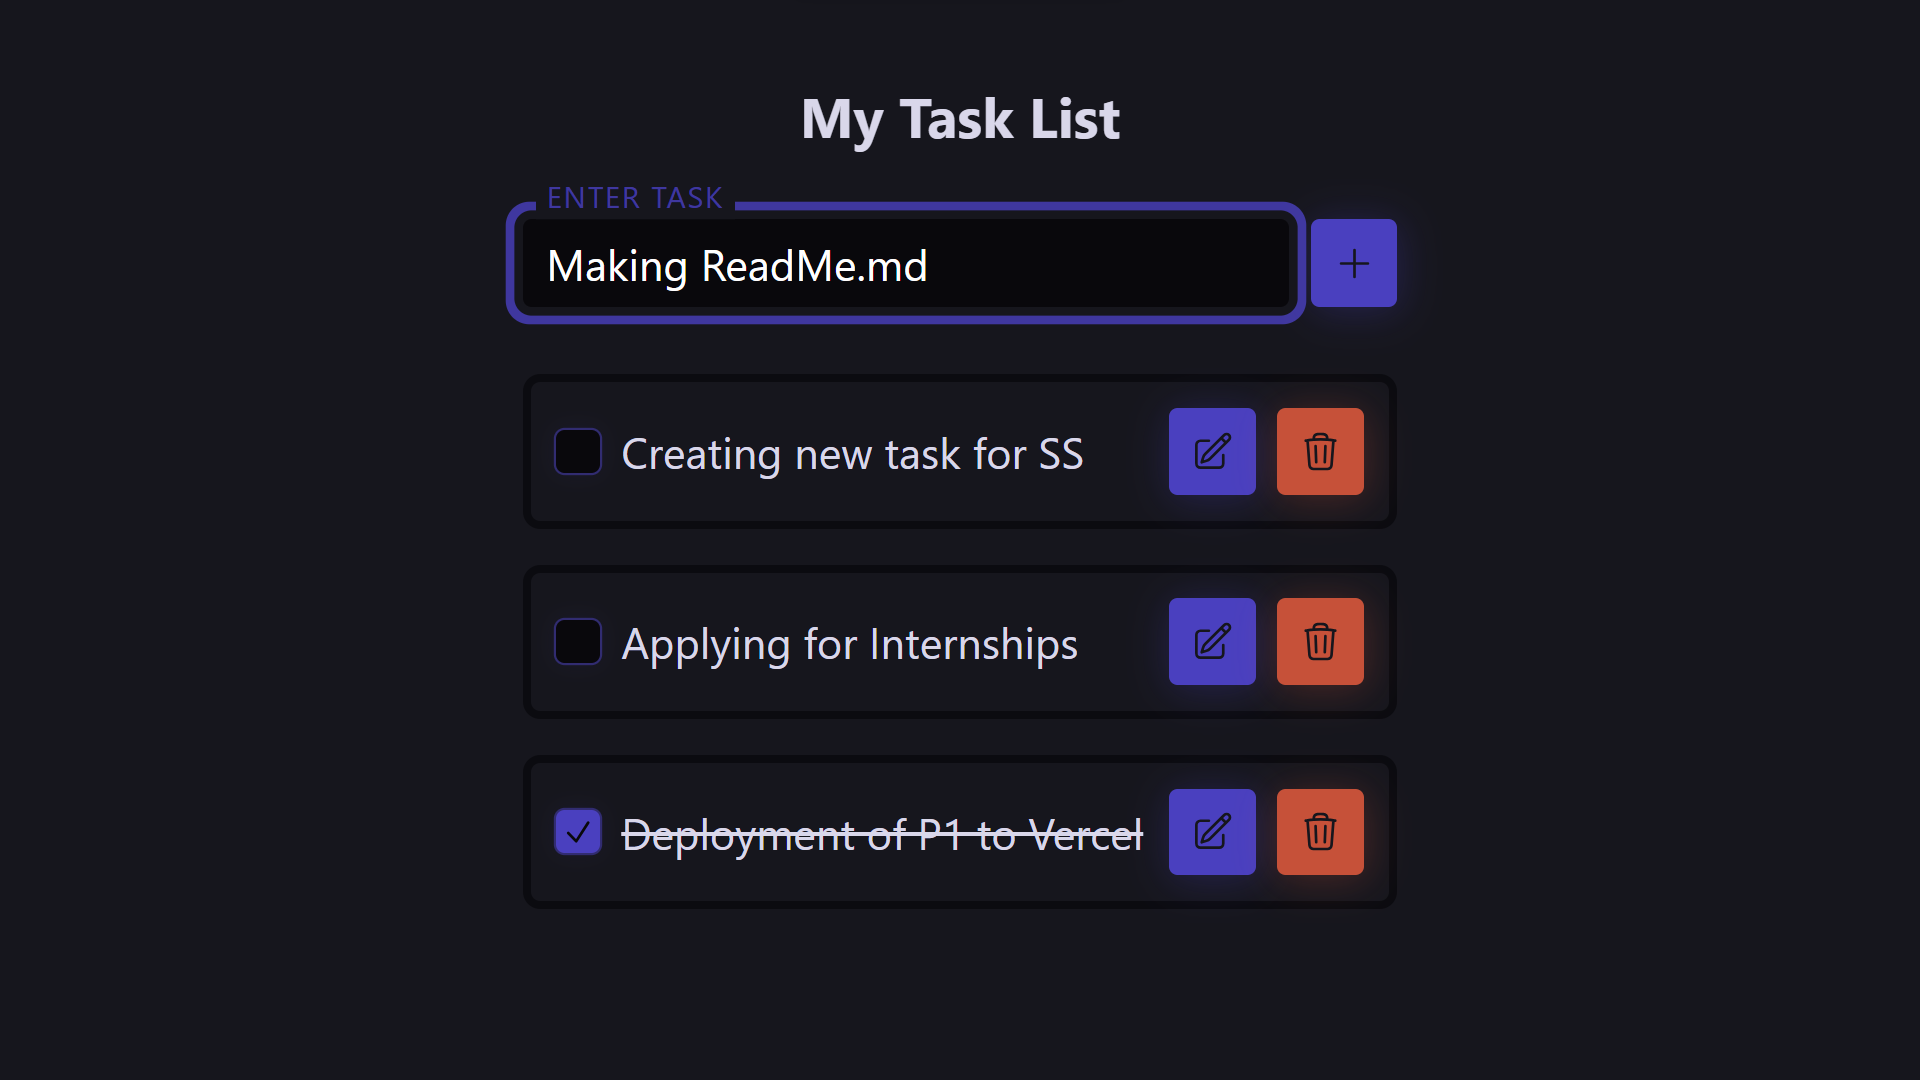
Task: Edit the 'Creating new task for SS' task
Action: tap(1212, 451)
